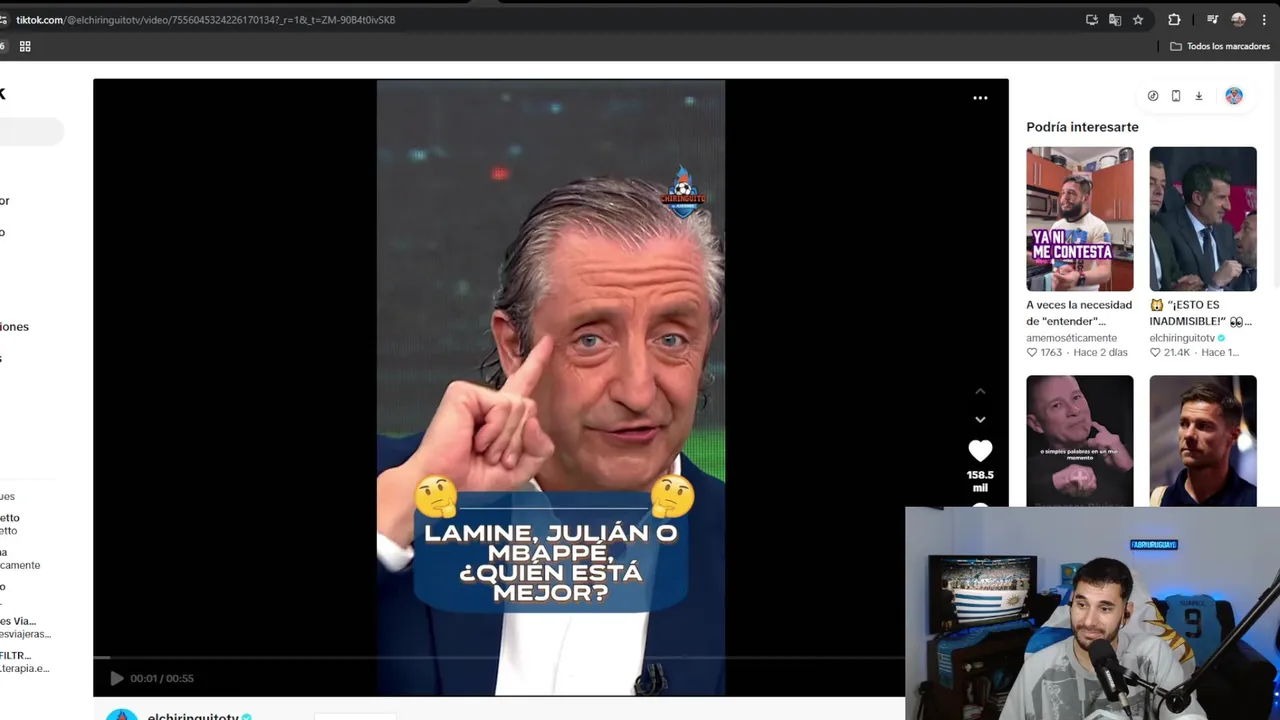This screenshot has height=720, width=1280.
Task: Go to the next video with the down chevron
Action: click(980, 419)
